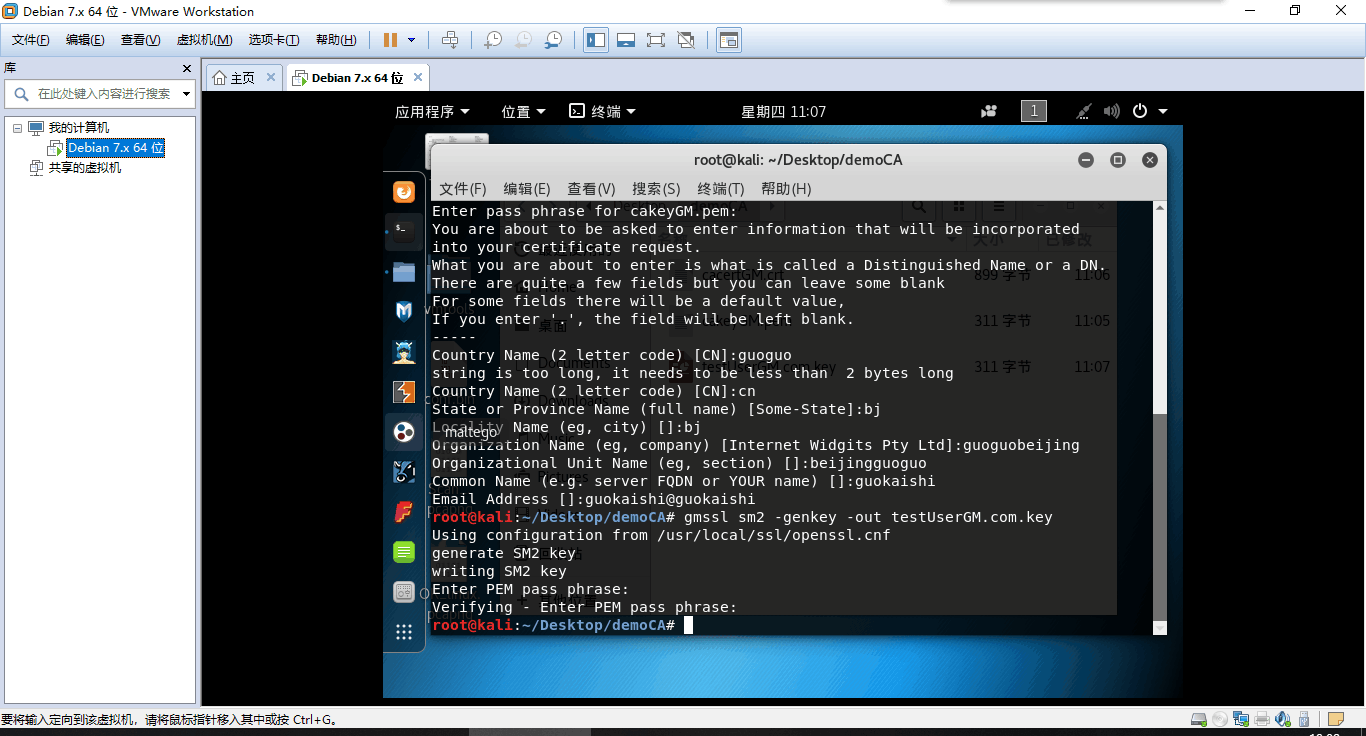Viewport: 1366px width, 736px height.
Task: Click the workspace indicator 1
Action: (1034, 111)
